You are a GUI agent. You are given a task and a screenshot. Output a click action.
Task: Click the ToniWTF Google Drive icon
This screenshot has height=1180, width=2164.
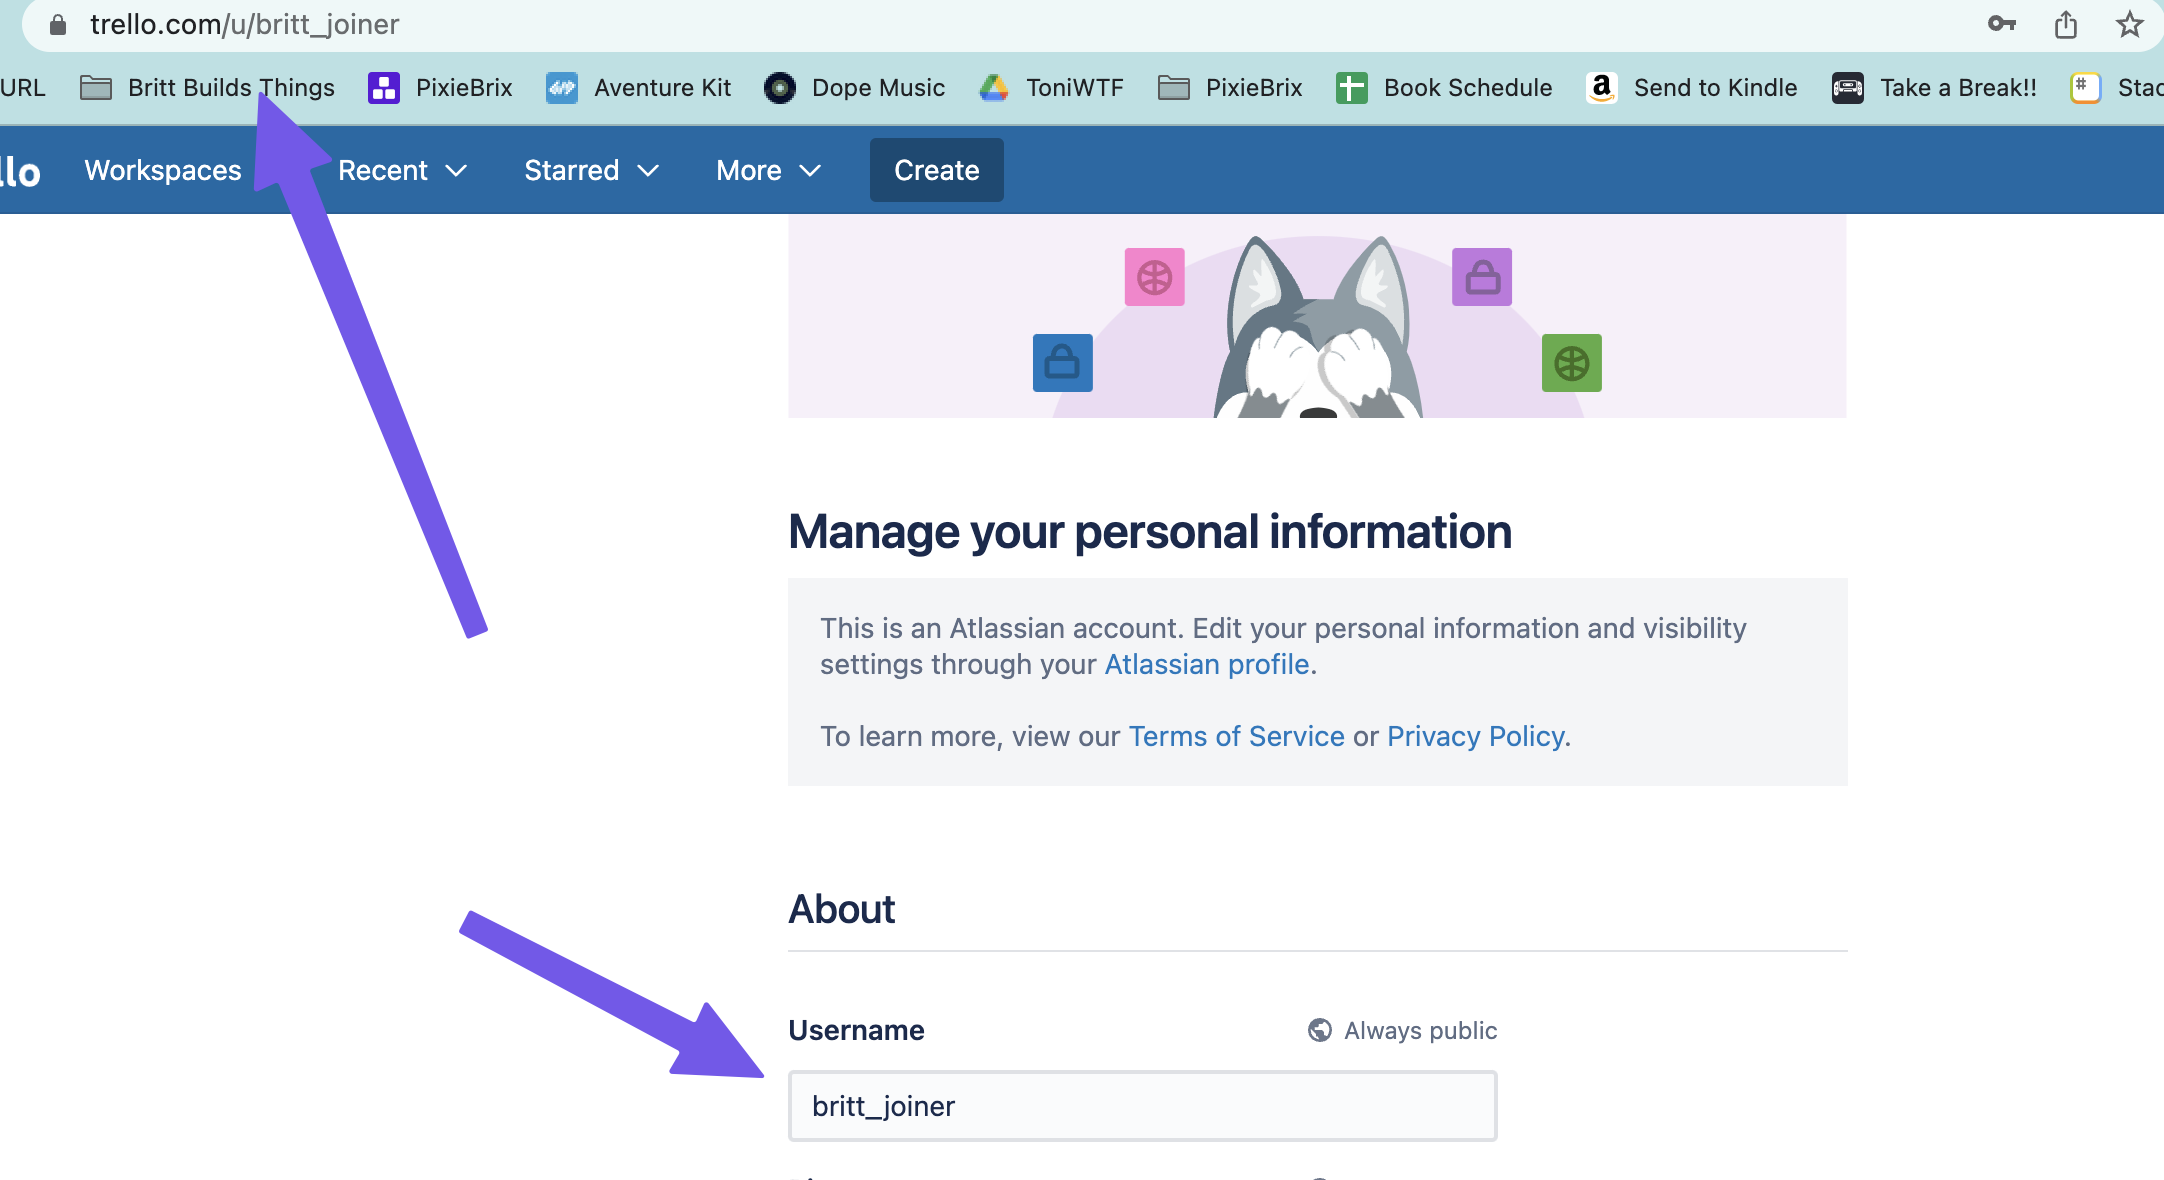(x=993, y=88)
